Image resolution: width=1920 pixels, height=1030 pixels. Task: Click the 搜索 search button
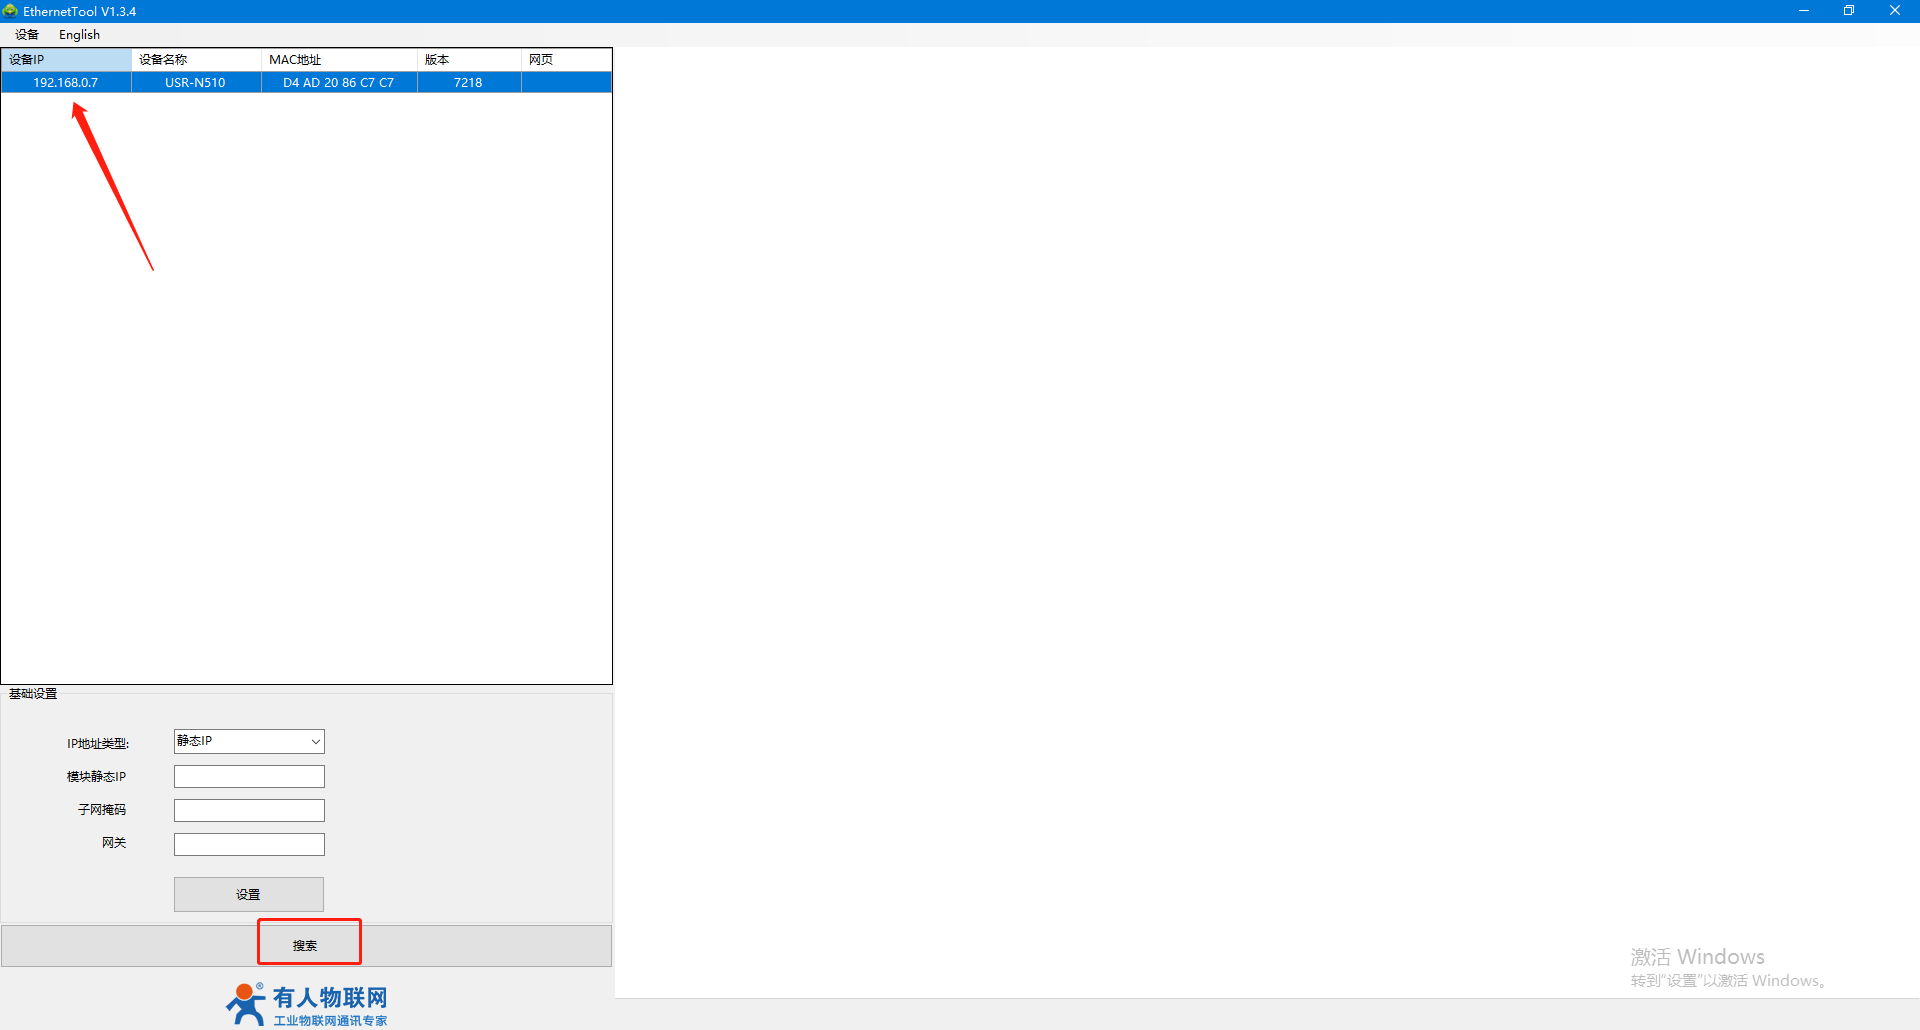click(306, 945)
